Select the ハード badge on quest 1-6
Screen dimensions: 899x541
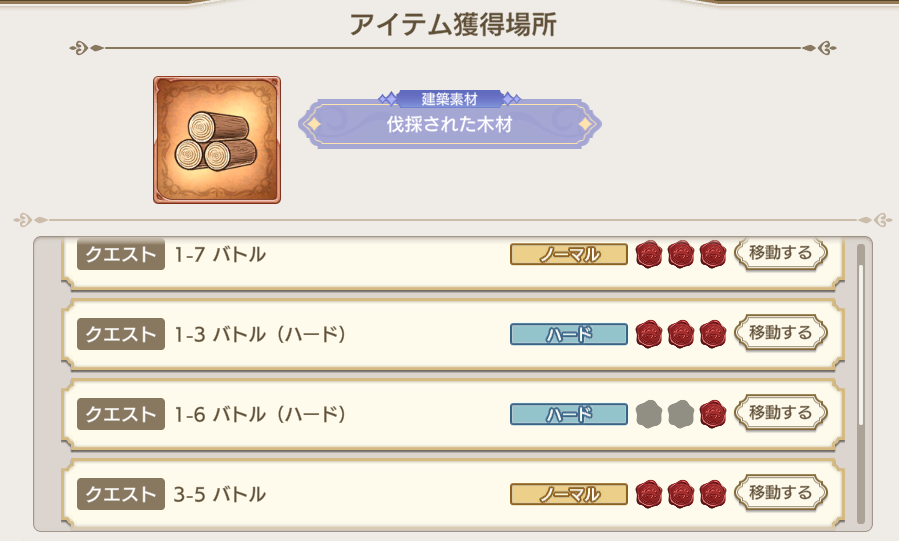[569, 414]
